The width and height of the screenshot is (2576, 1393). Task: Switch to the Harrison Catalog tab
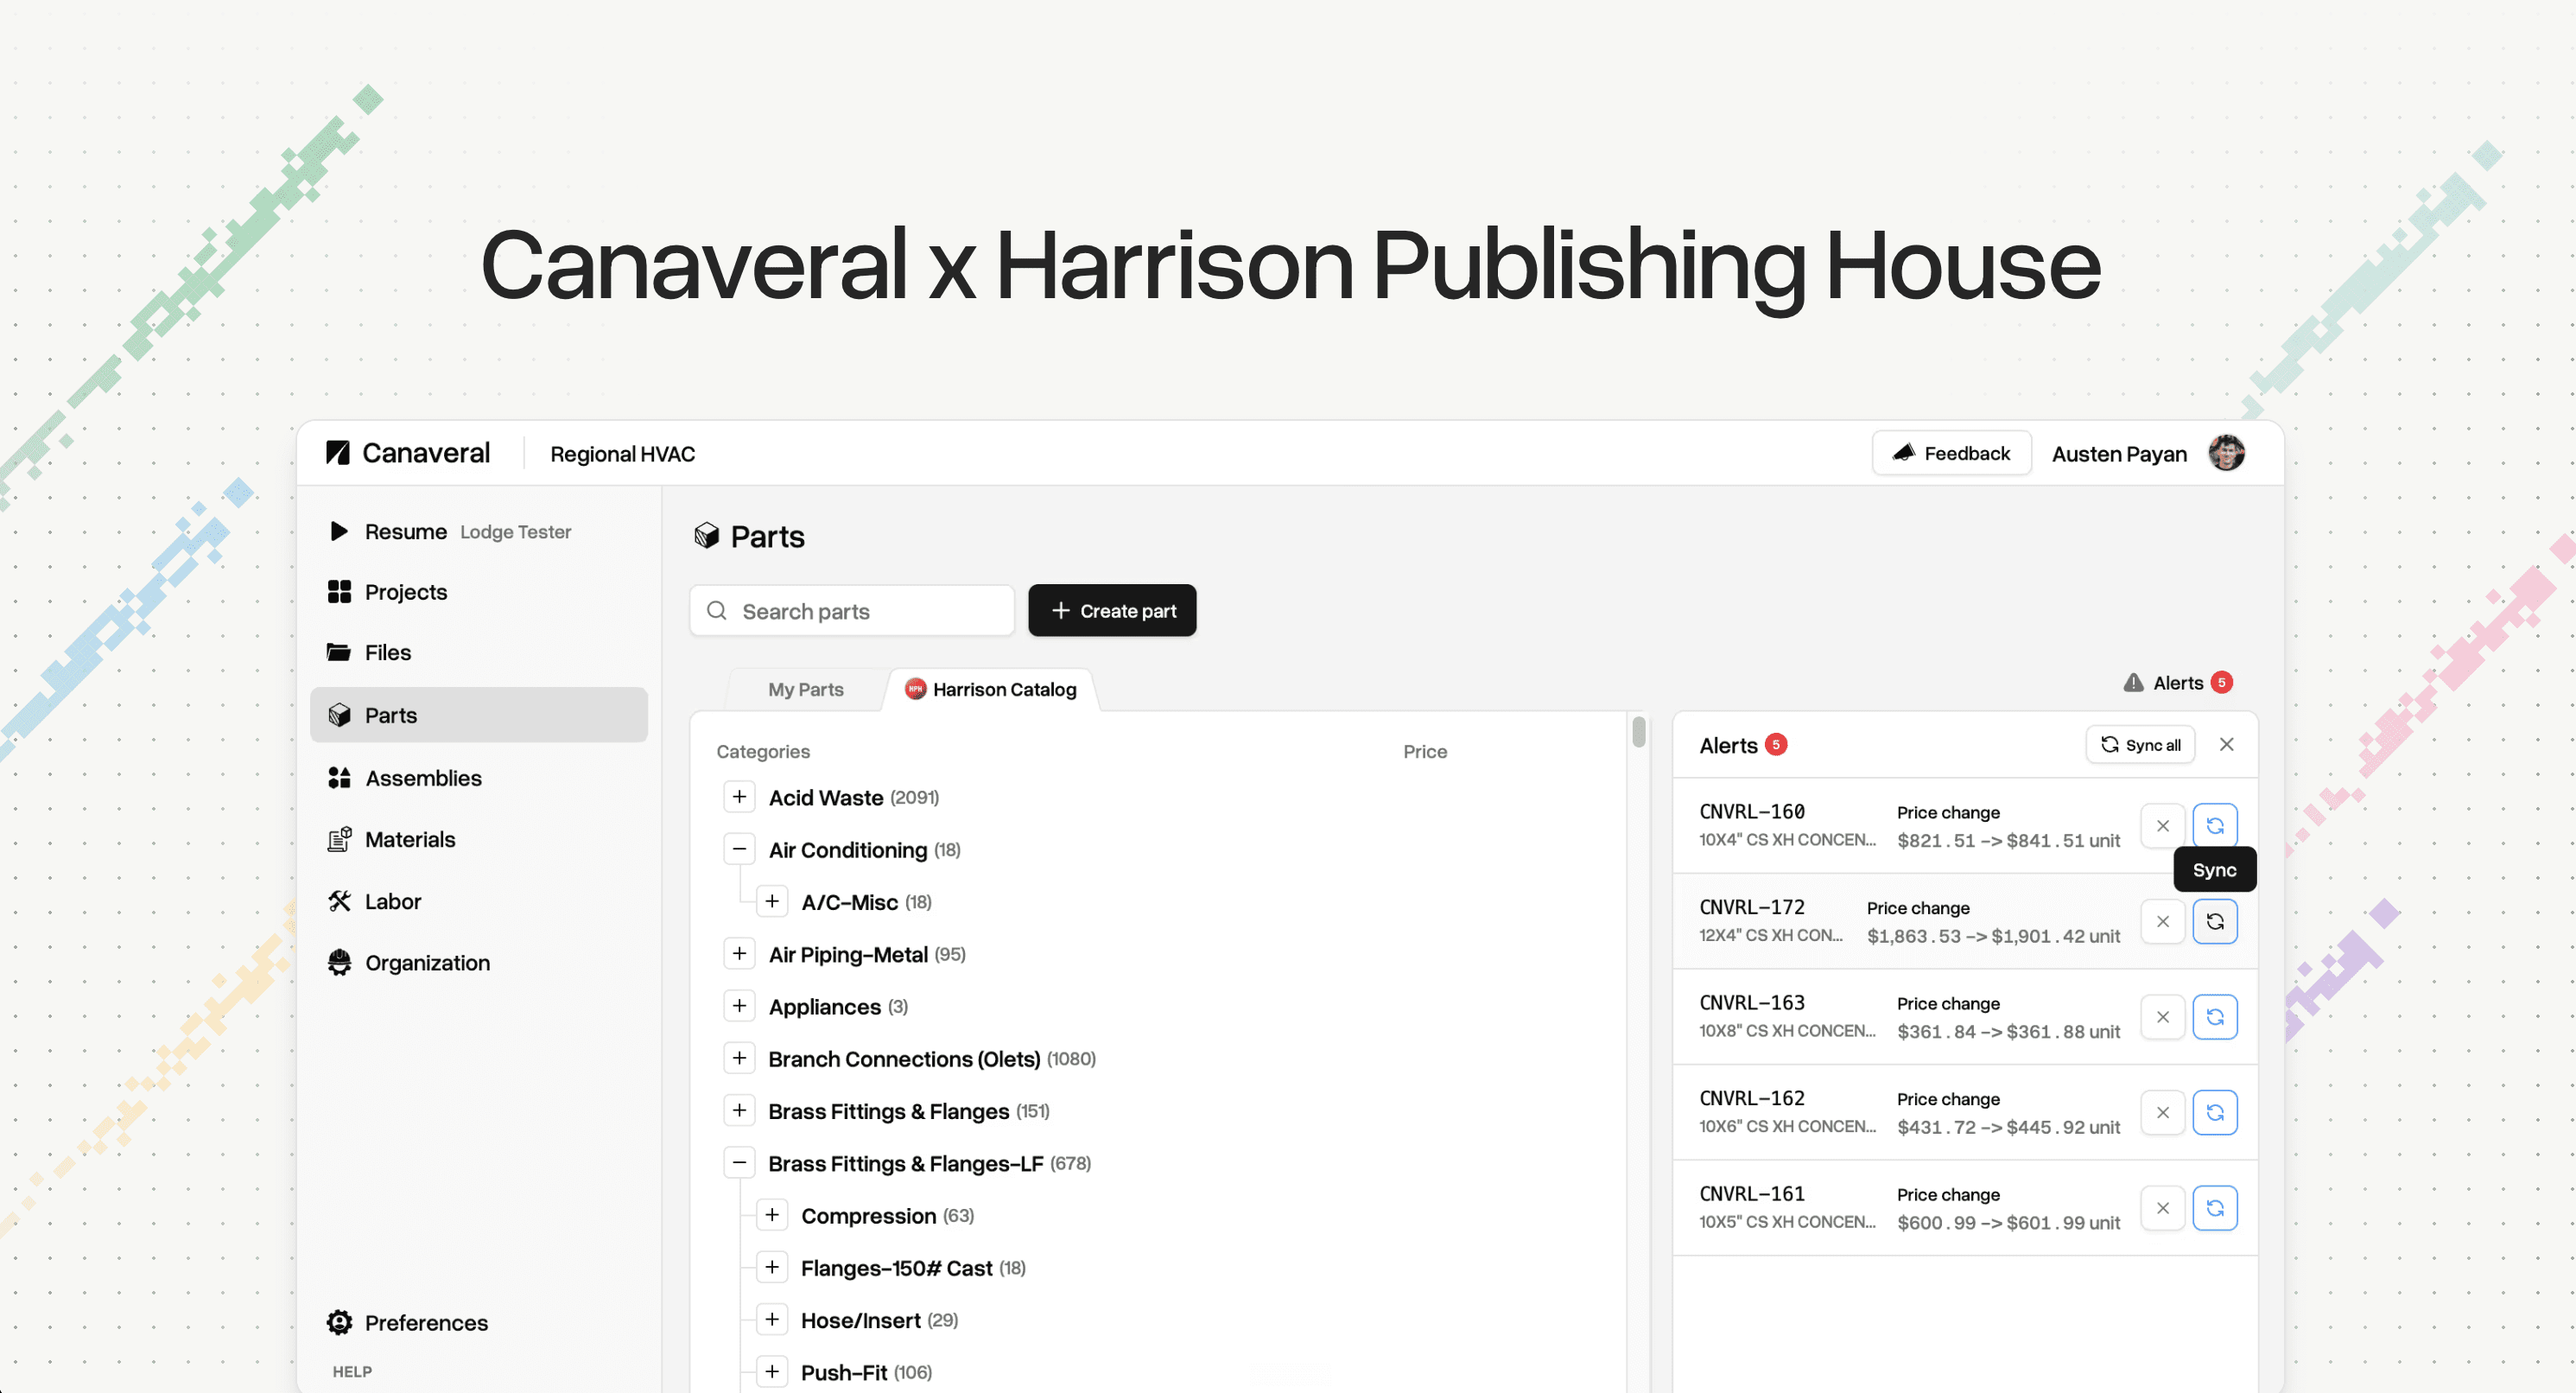click(991, 690)
